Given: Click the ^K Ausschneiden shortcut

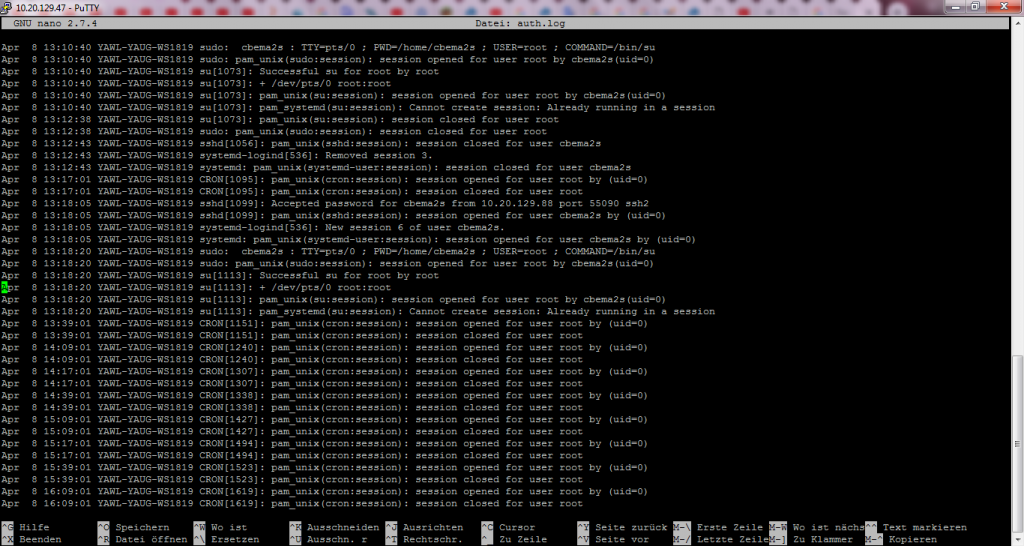Looking at the screenshot, I should [334, 527].
